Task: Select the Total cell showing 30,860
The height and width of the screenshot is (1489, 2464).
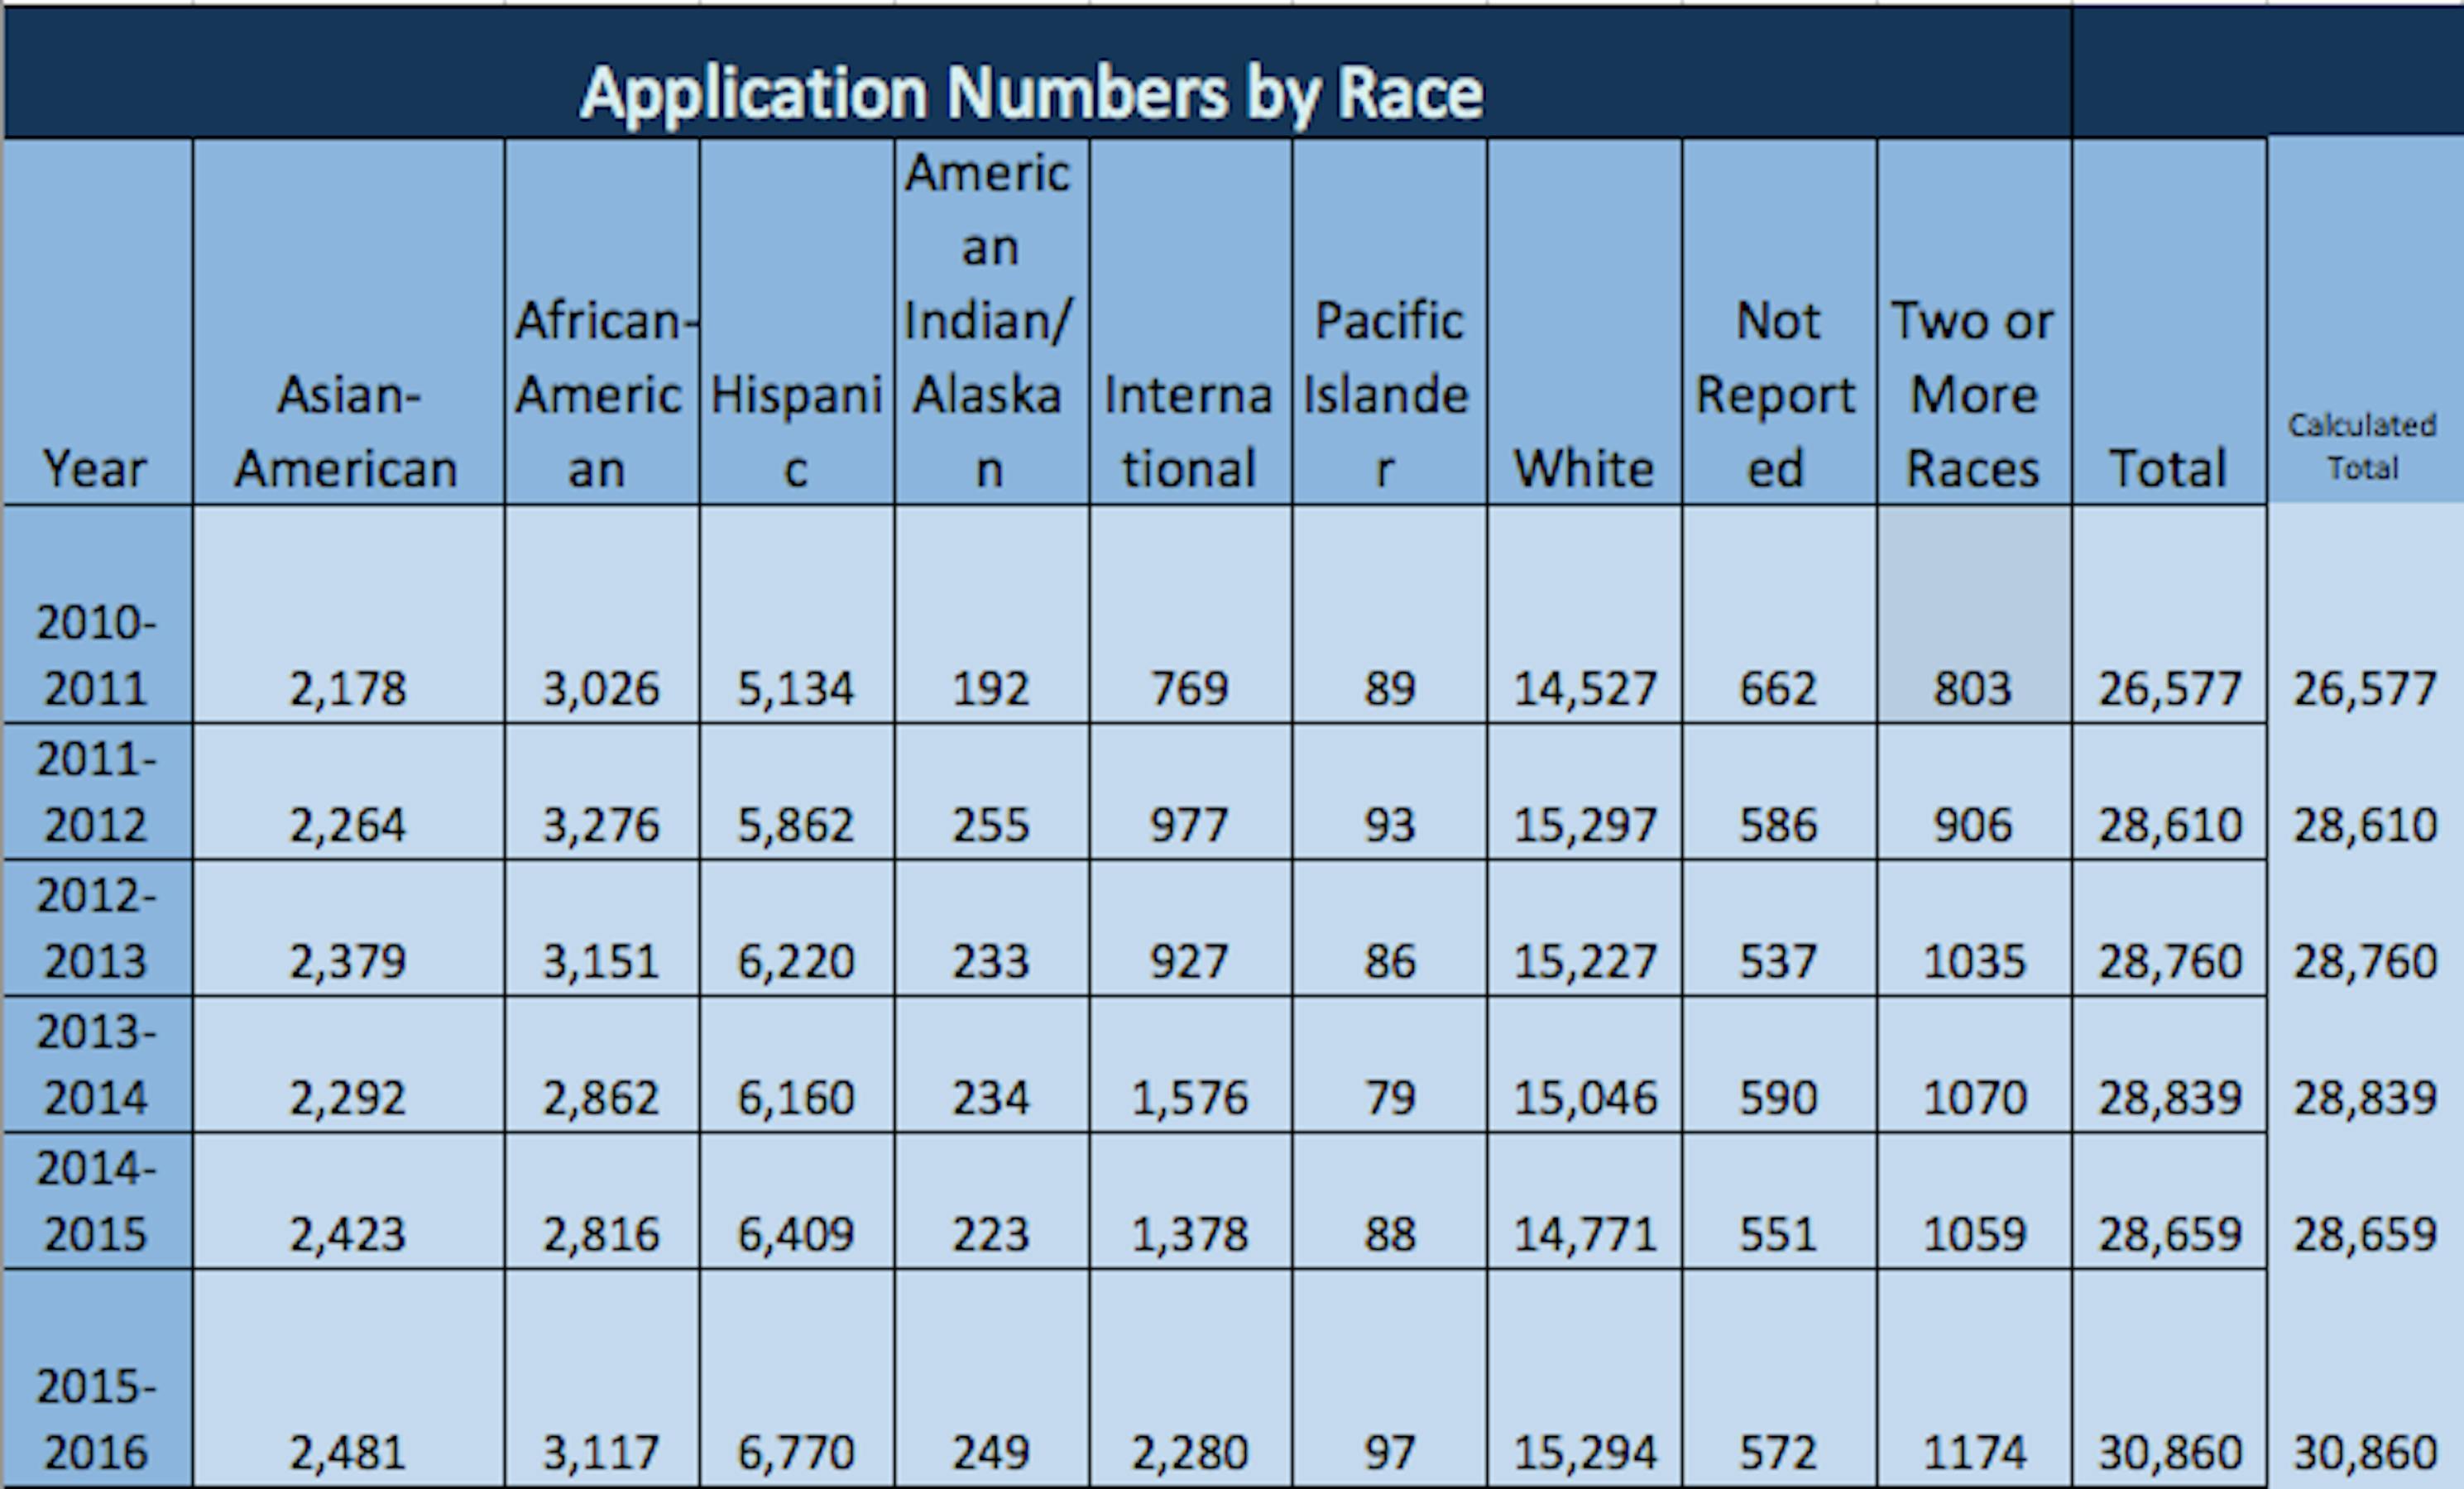Action: coord(2168,1451)
